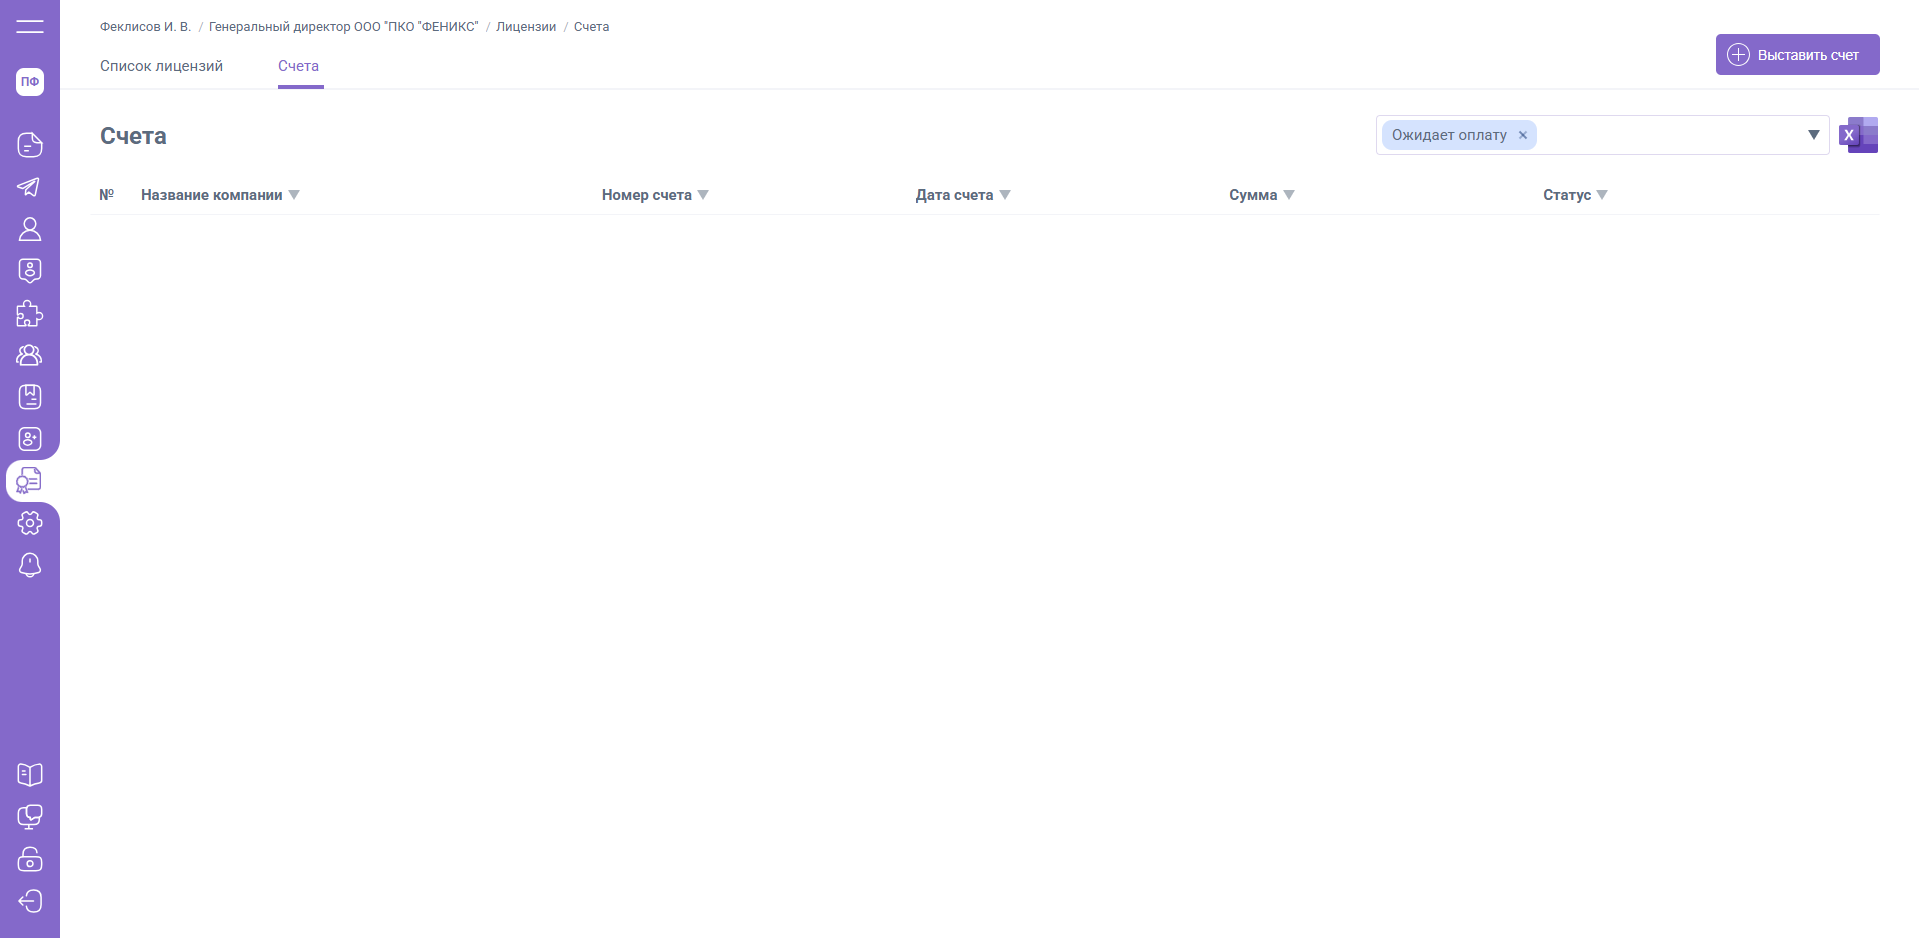
Task: Open the gear settings icon in sidebar
Action: [30, 523]
